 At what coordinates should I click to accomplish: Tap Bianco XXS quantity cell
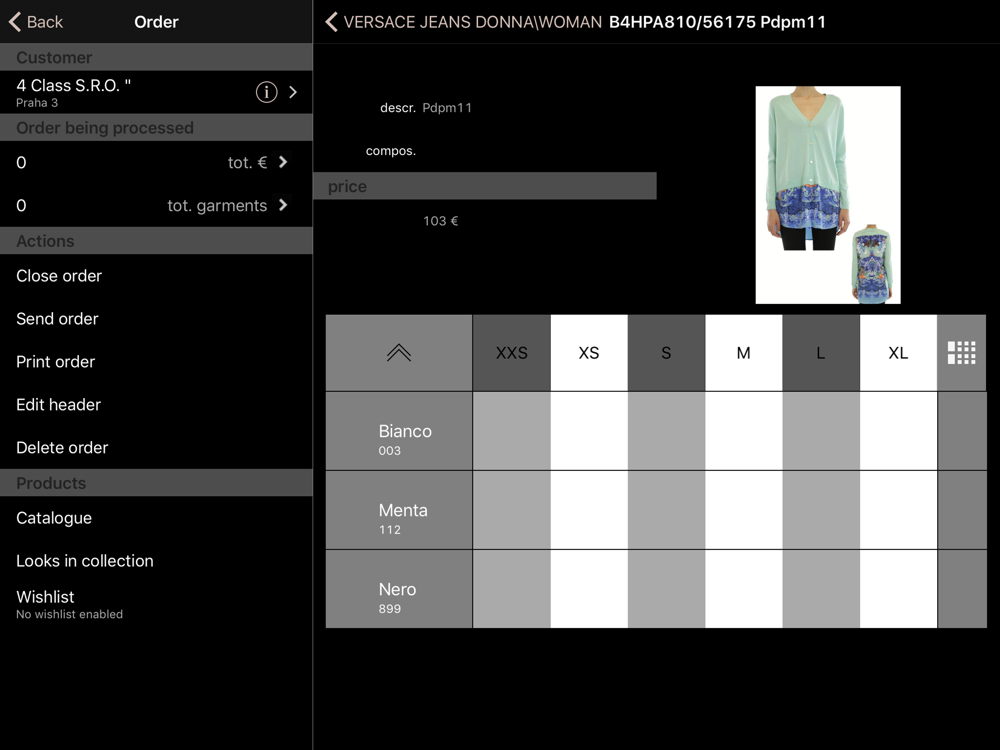pyautogui.click(x=511, y=431)
